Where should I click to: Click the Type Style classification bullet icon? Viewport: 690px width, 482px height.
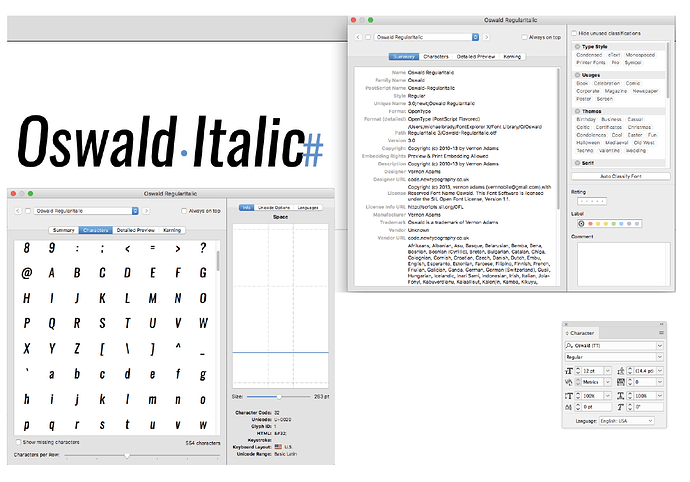[x=578, y=45]
